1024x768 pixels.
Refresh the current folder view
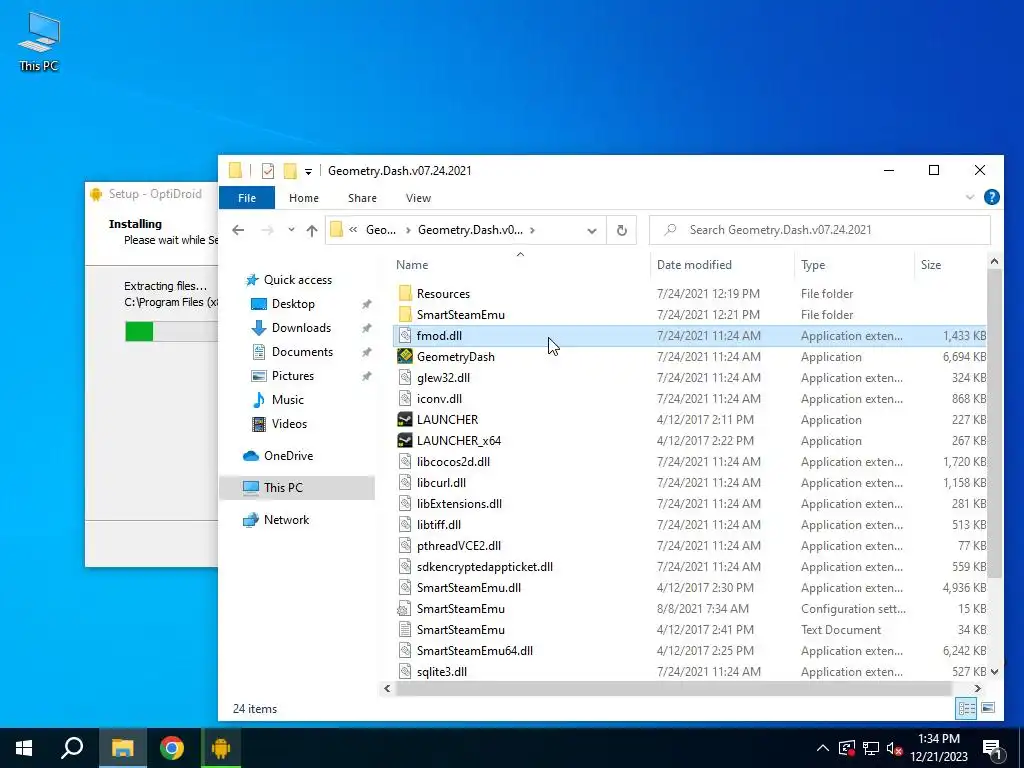coord(622,230)
